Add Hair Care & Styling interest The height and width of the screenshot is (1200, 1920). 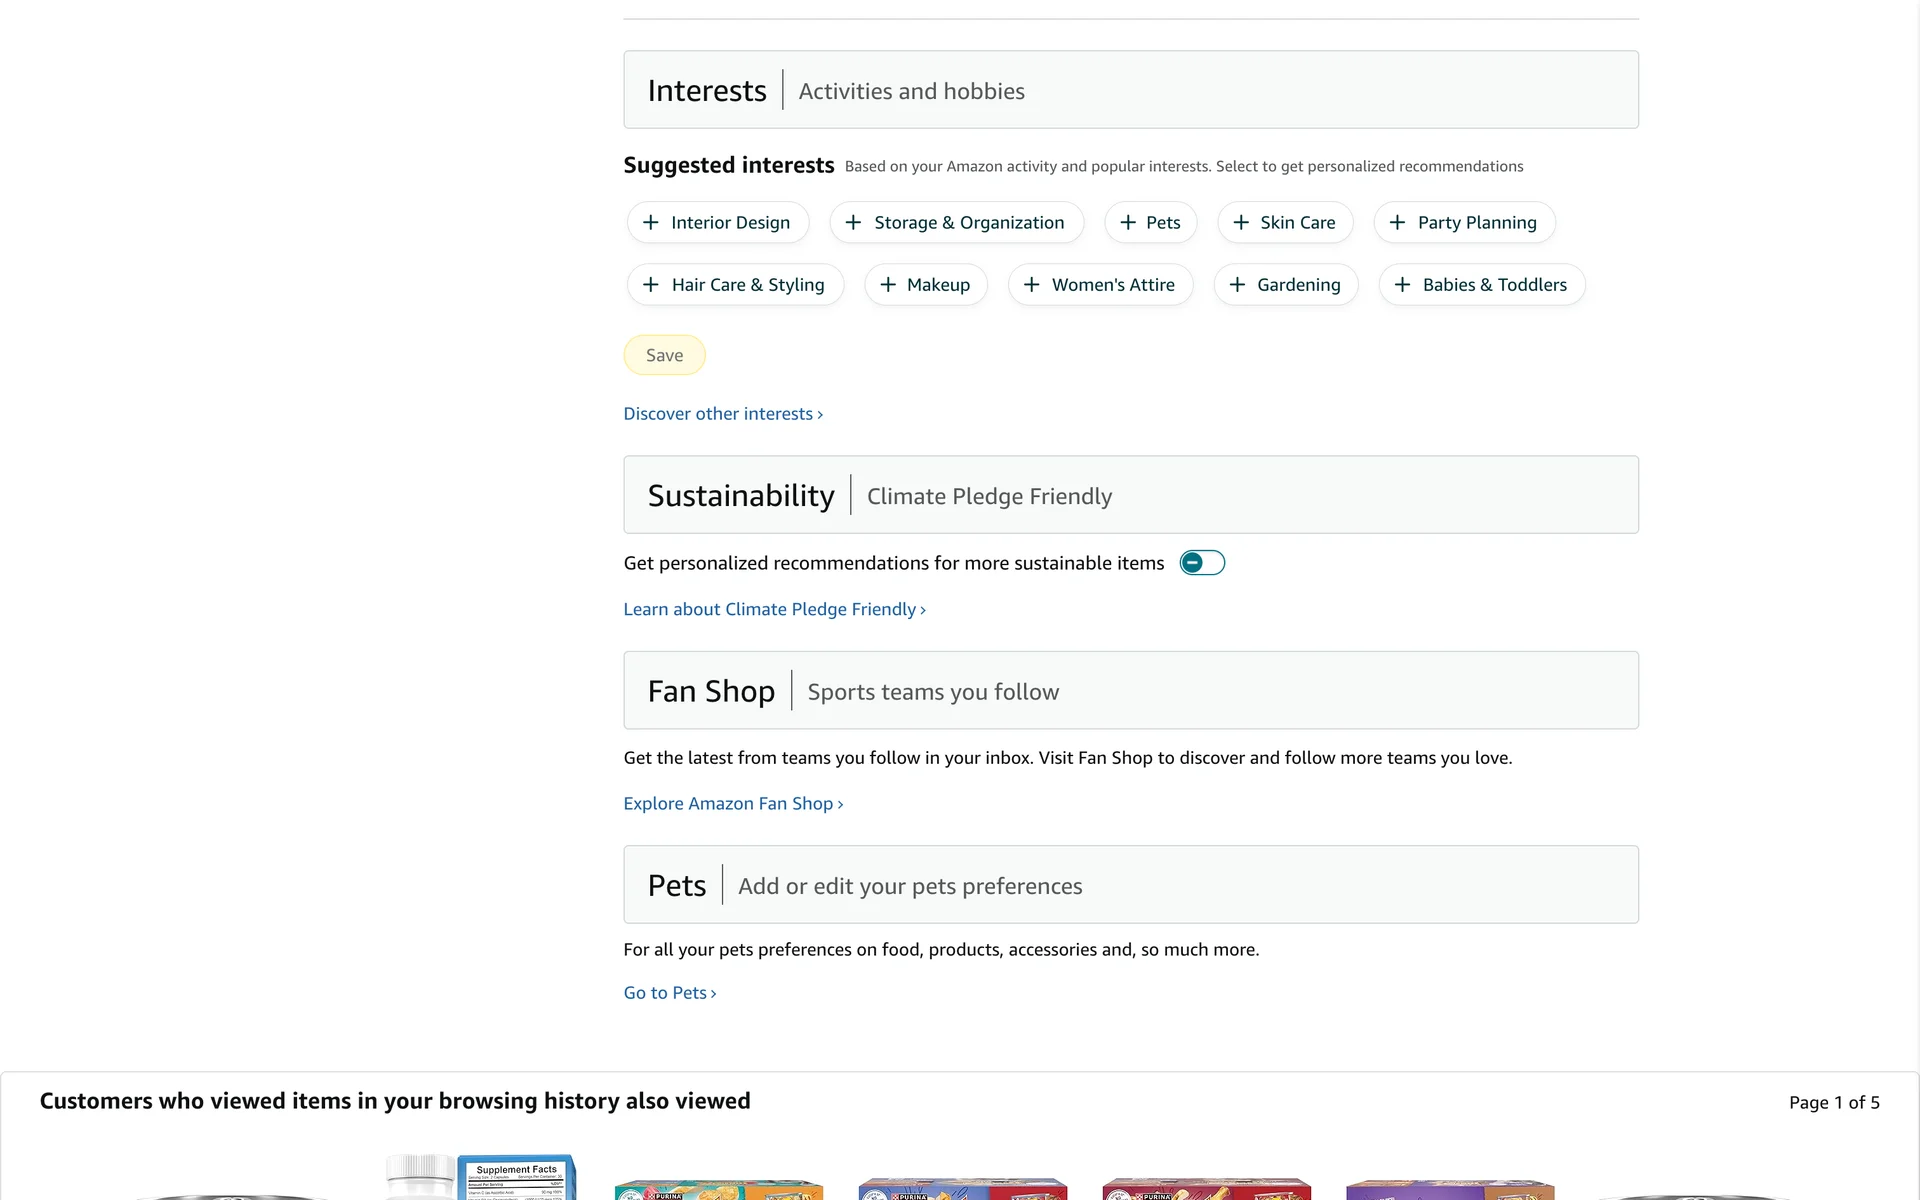pyautogui.click(x=734, y=285)
